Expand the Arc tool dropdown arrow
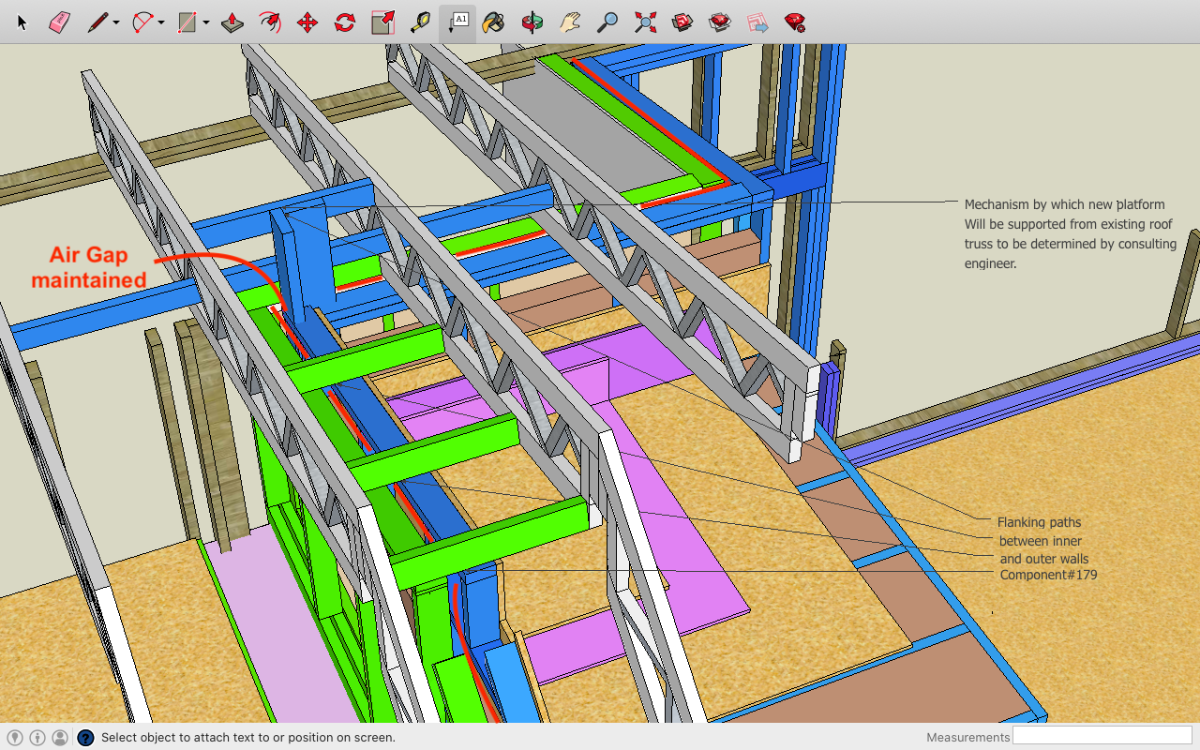1200x750 pixels. pos(161,22)
